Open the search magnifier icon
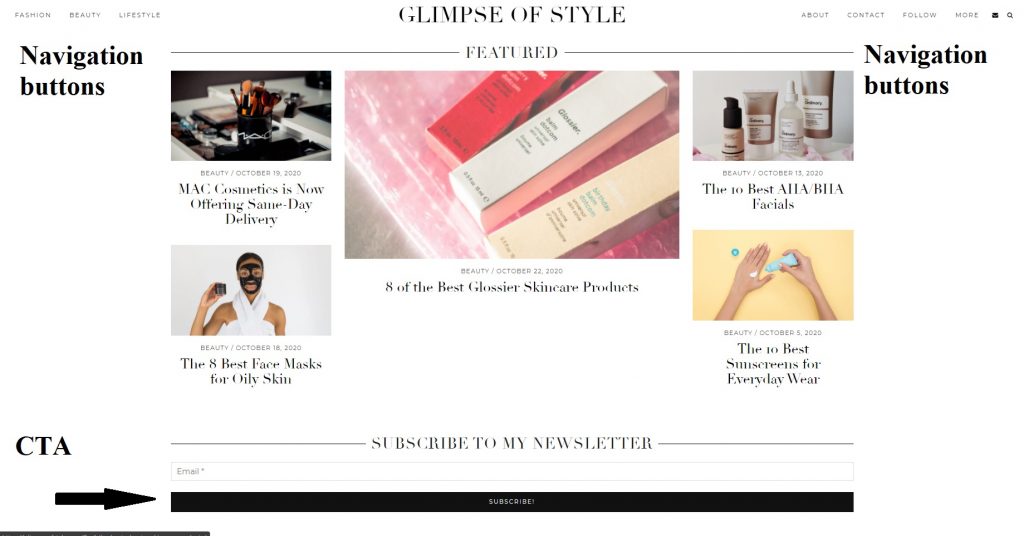This screenshot has width=1024, height=536. (1010, 15)
